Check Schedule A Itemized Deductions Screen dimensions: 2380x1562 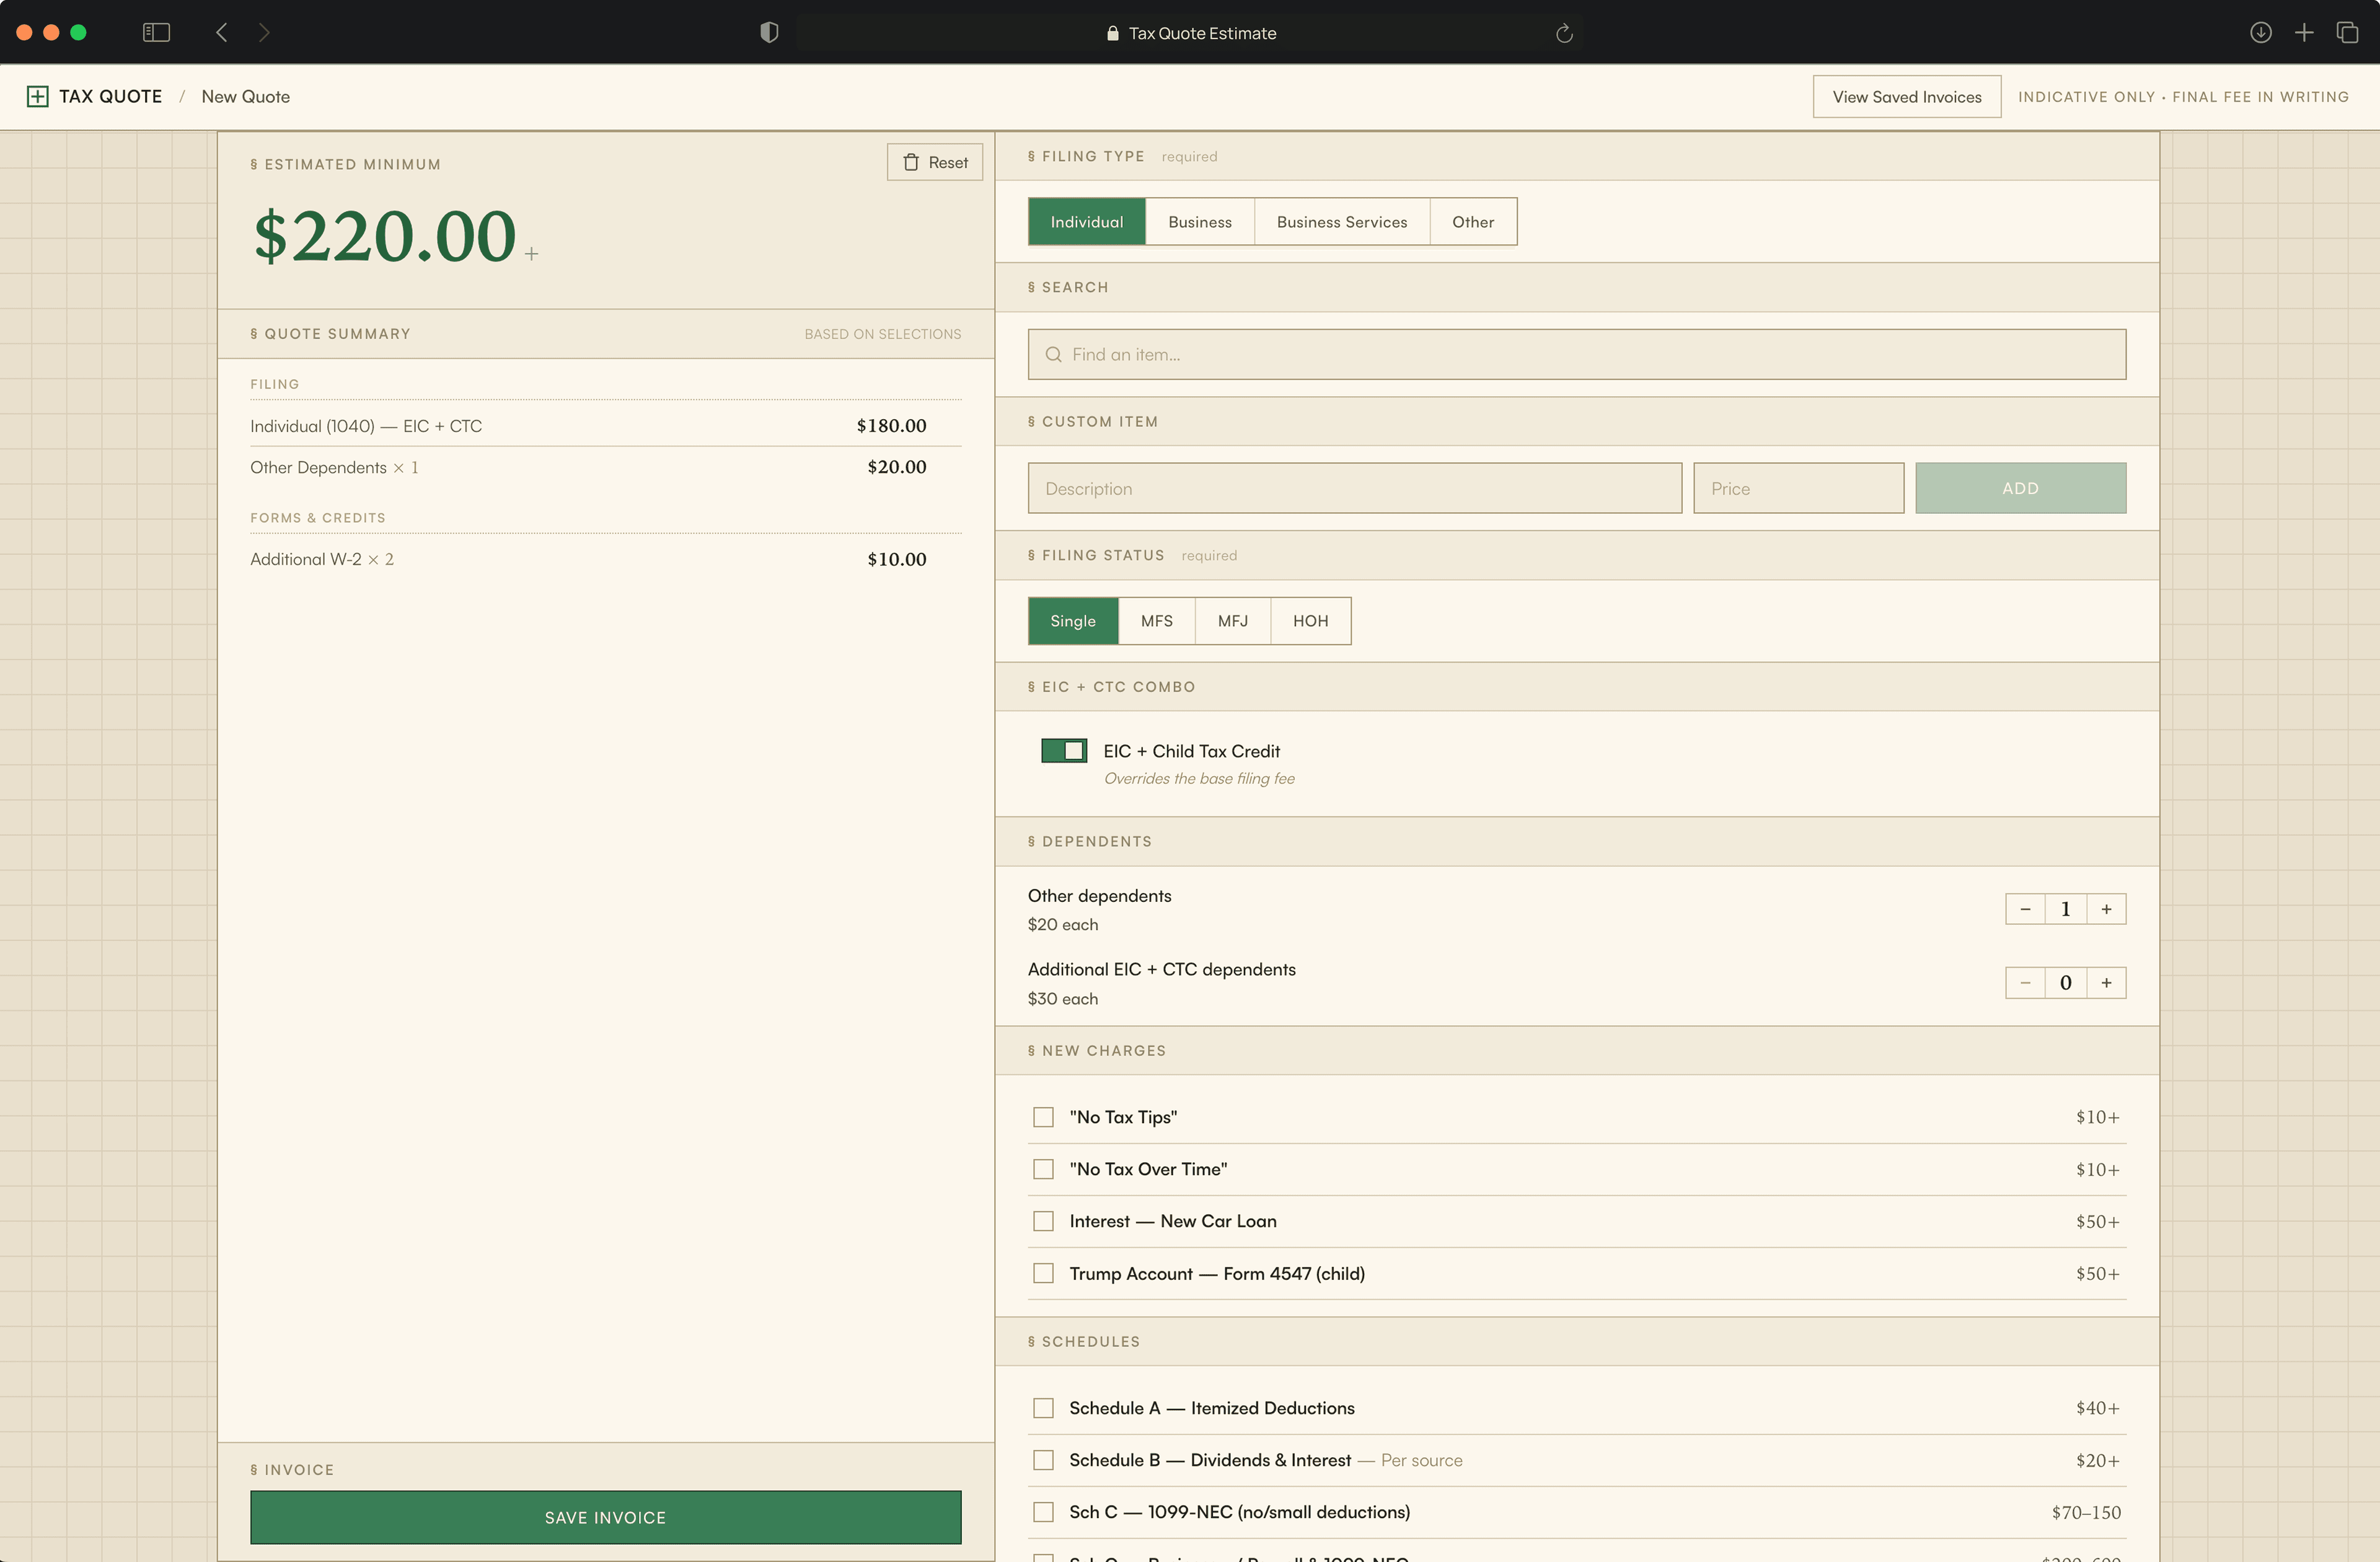[x=1043, y=1408]
